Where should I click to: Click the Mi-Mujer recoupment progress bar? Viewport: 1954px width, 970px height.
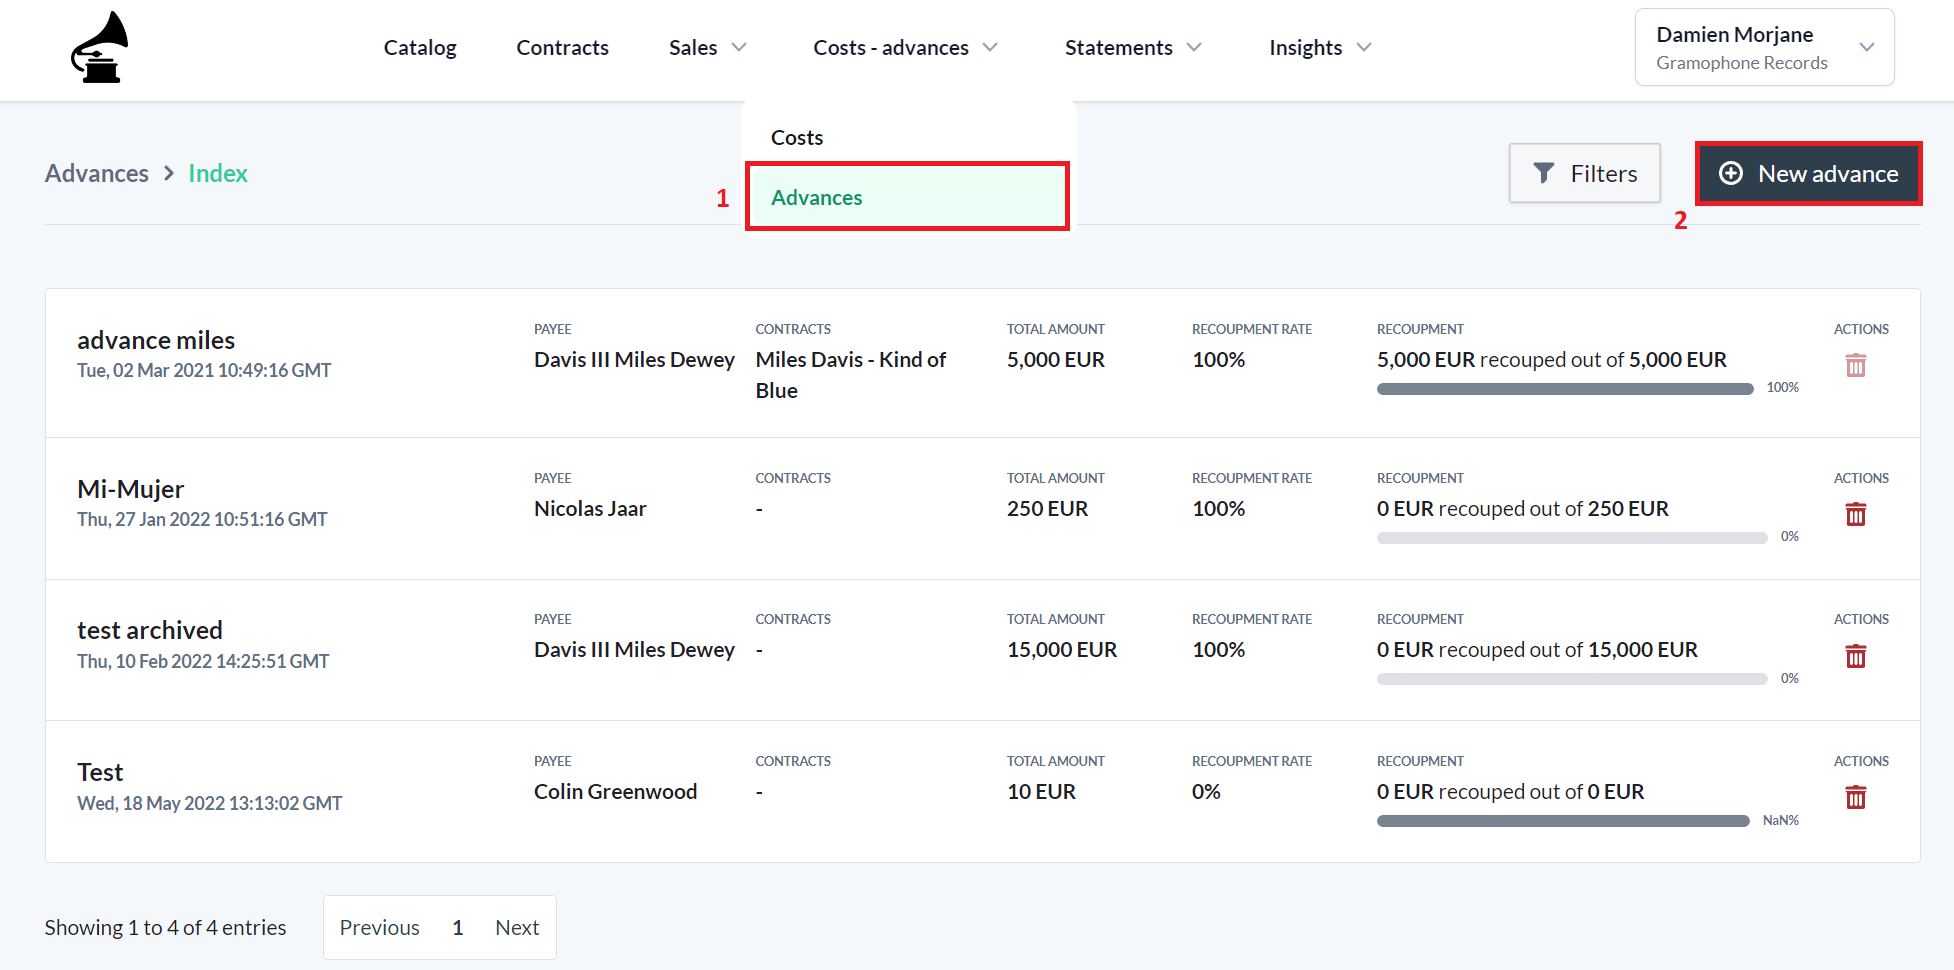point(1572,538)
